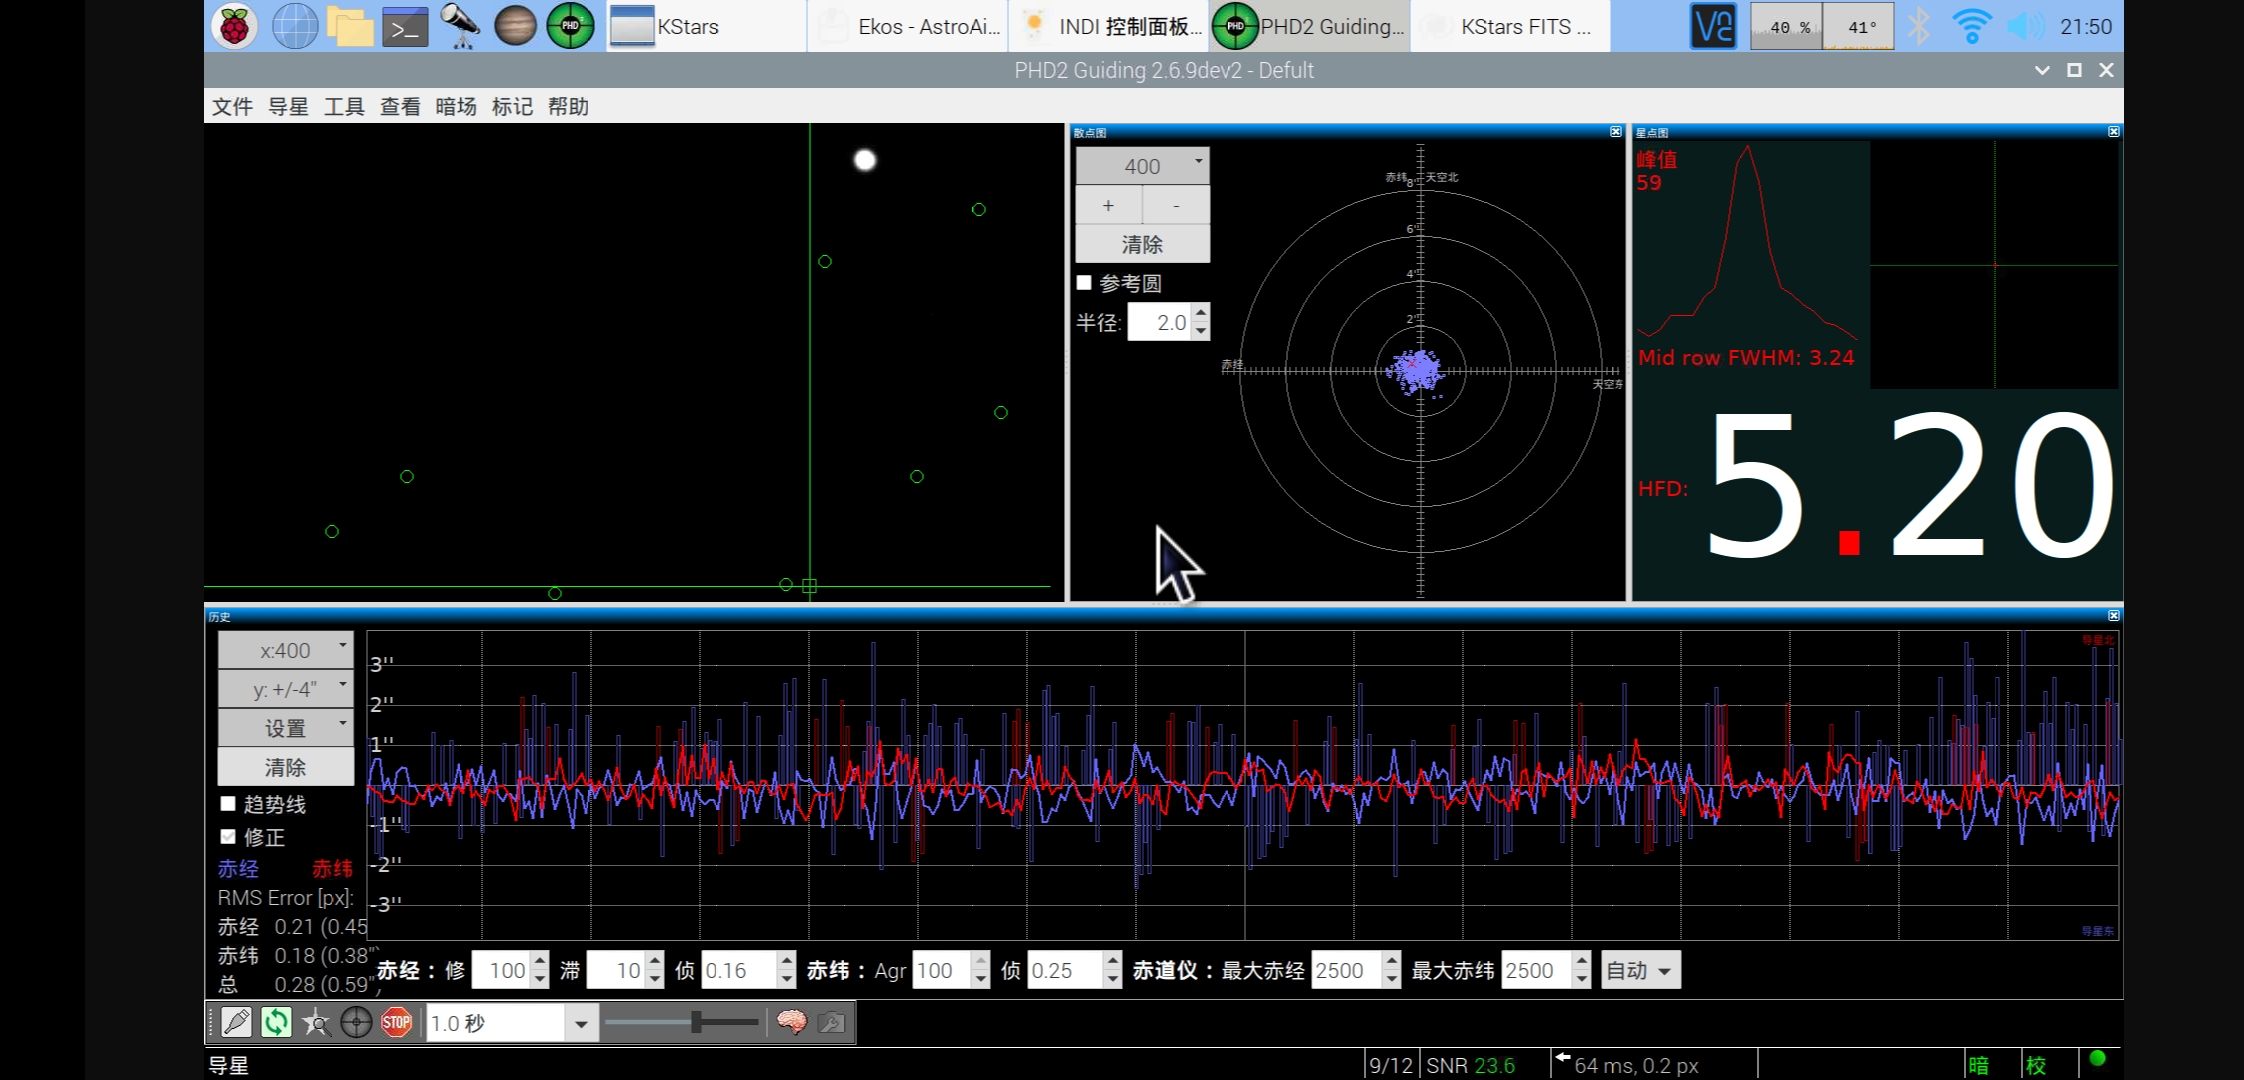Click the red STOP icon

tap(396, 1022)
